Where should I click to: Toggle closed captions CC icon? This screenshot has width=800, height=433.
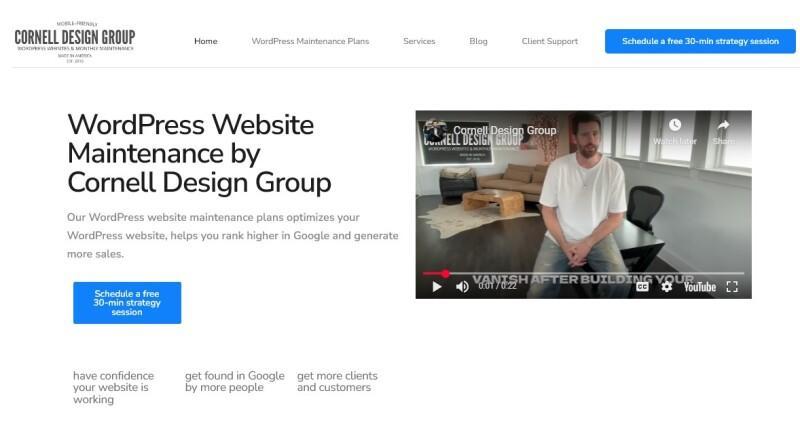click(x=642, y=287)
